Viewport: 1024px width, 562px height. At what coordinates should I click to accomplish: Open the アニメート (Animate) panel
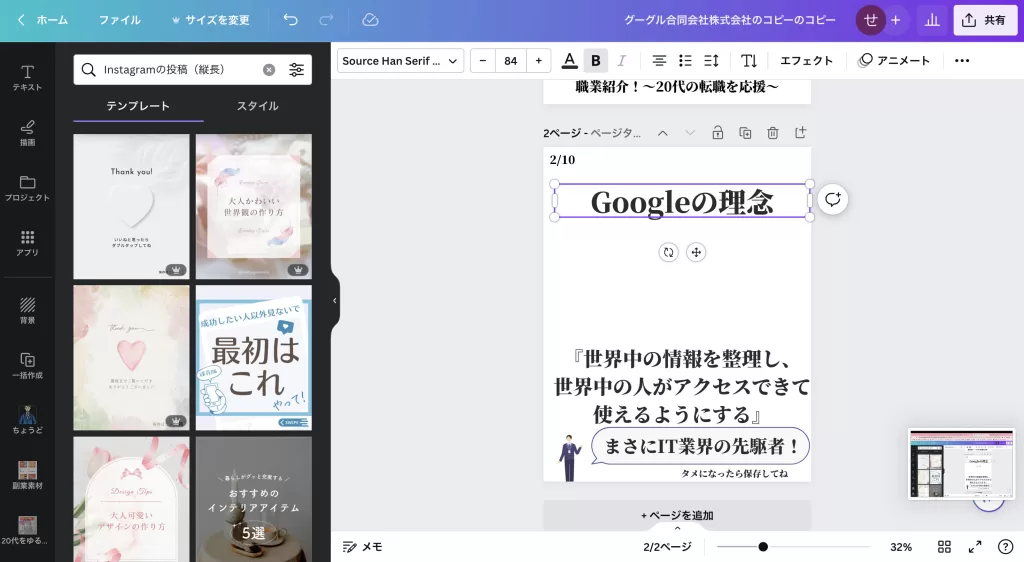point(893,61)
